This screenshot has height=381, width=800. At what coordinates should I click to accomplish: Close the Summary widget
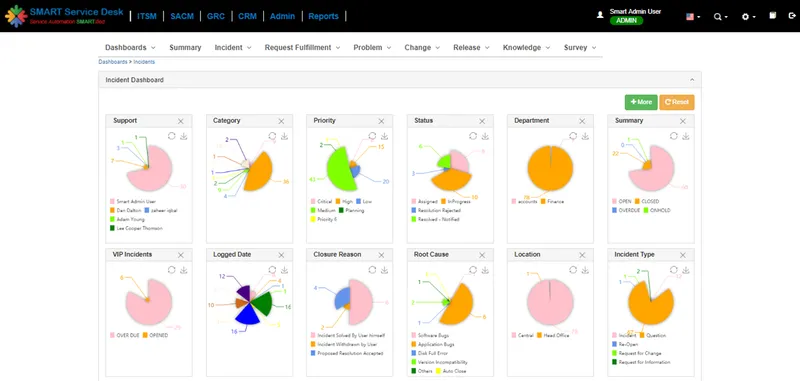(683, 121)
